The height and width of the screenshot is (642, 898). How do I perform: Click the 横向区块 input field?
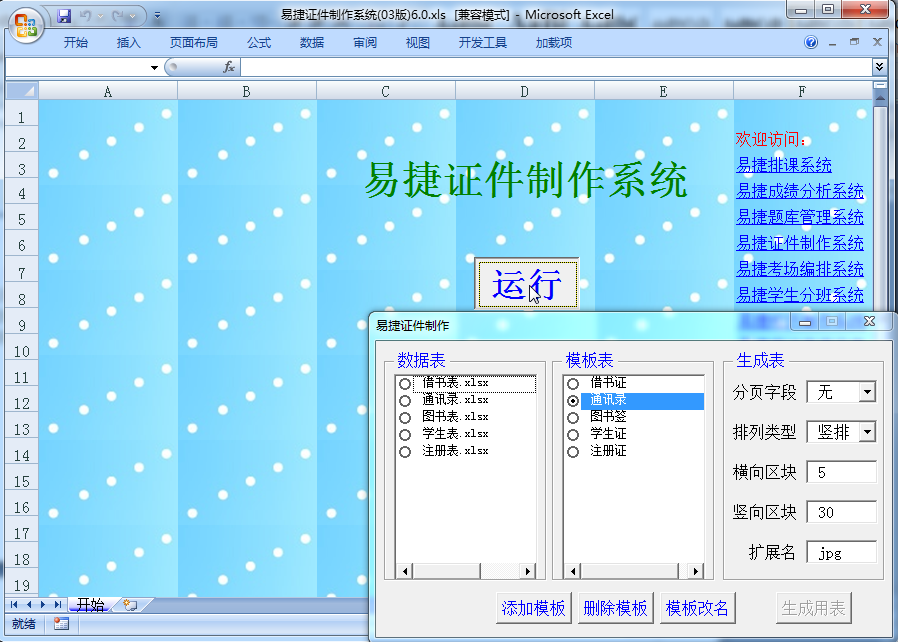pyautogui.click(x=841, y=472)
